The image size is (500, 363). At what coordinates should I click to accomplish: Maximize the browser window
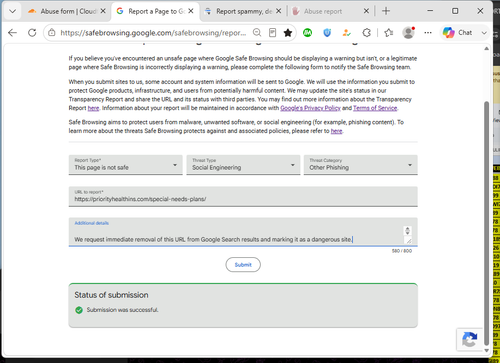(455, 11)
